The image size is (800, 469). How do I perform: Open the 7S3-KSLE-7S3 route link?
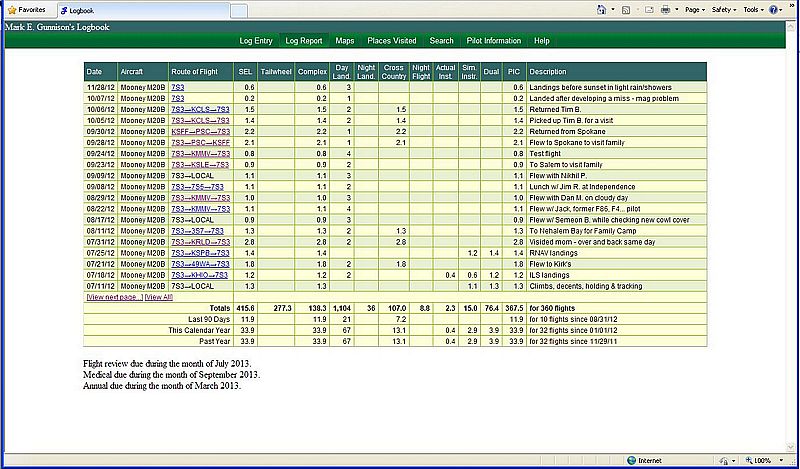click(200, 165)
